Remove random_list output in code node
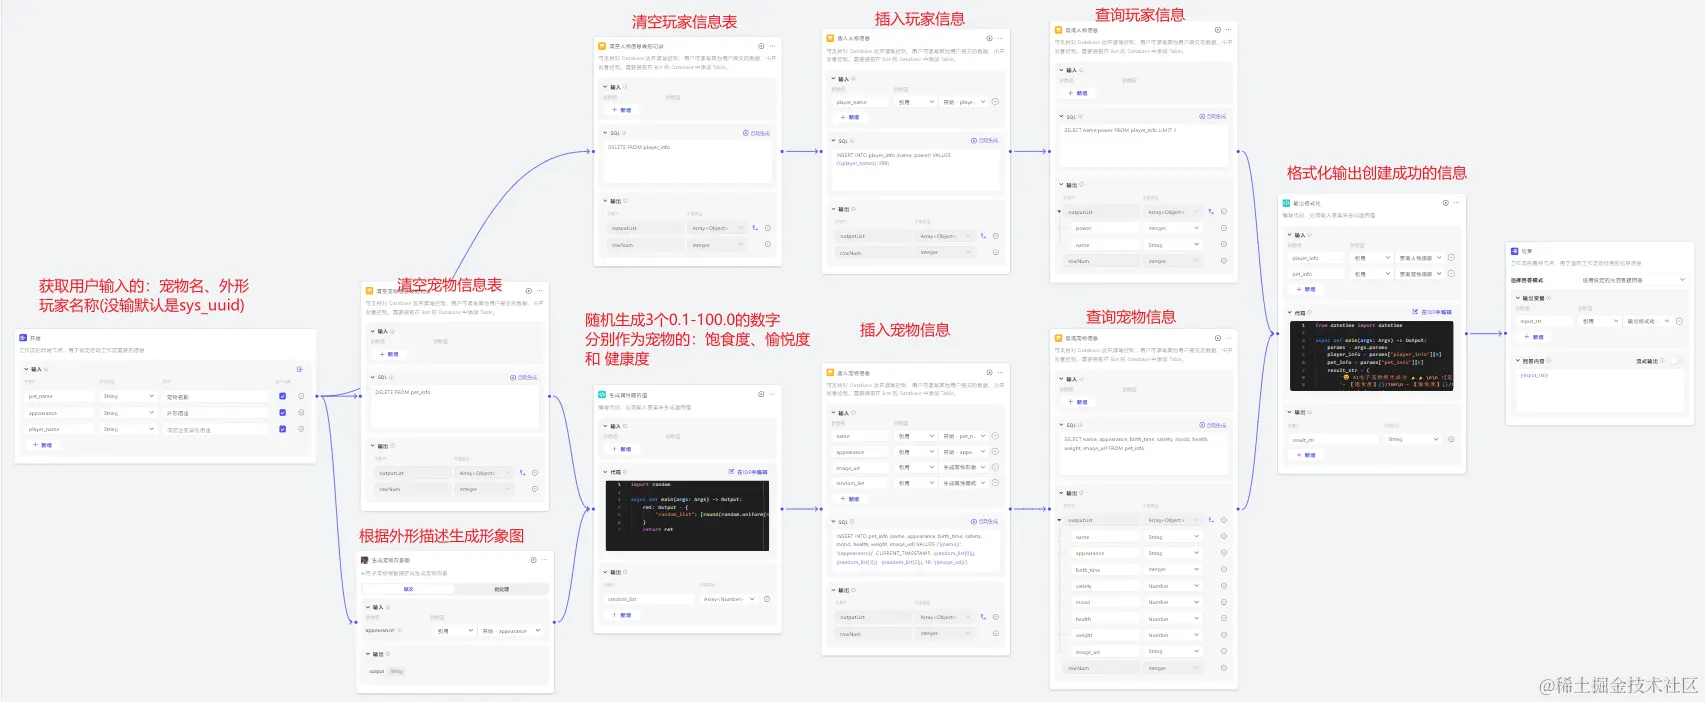 pyautogui.click(x=767, y=599)
